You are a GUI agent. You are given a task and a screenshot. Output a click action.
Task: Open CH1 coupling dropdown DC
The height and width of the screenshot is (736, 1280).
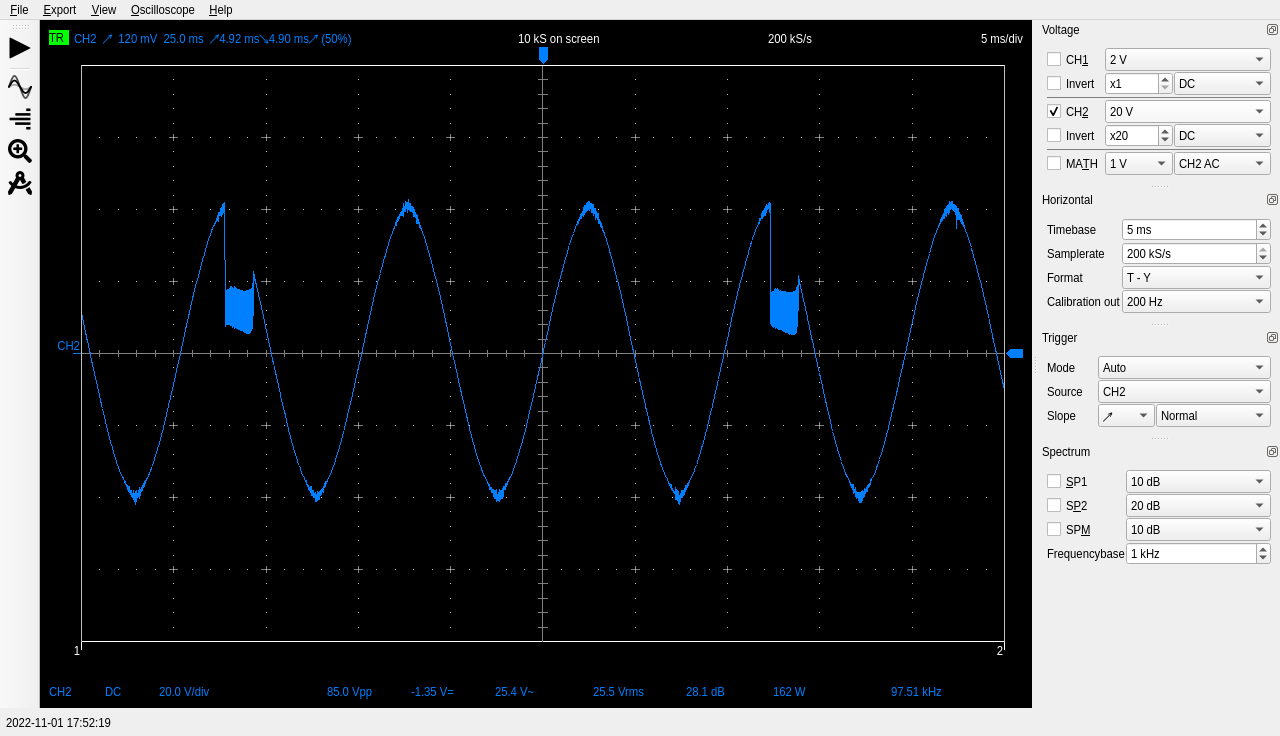point(1222,84)
